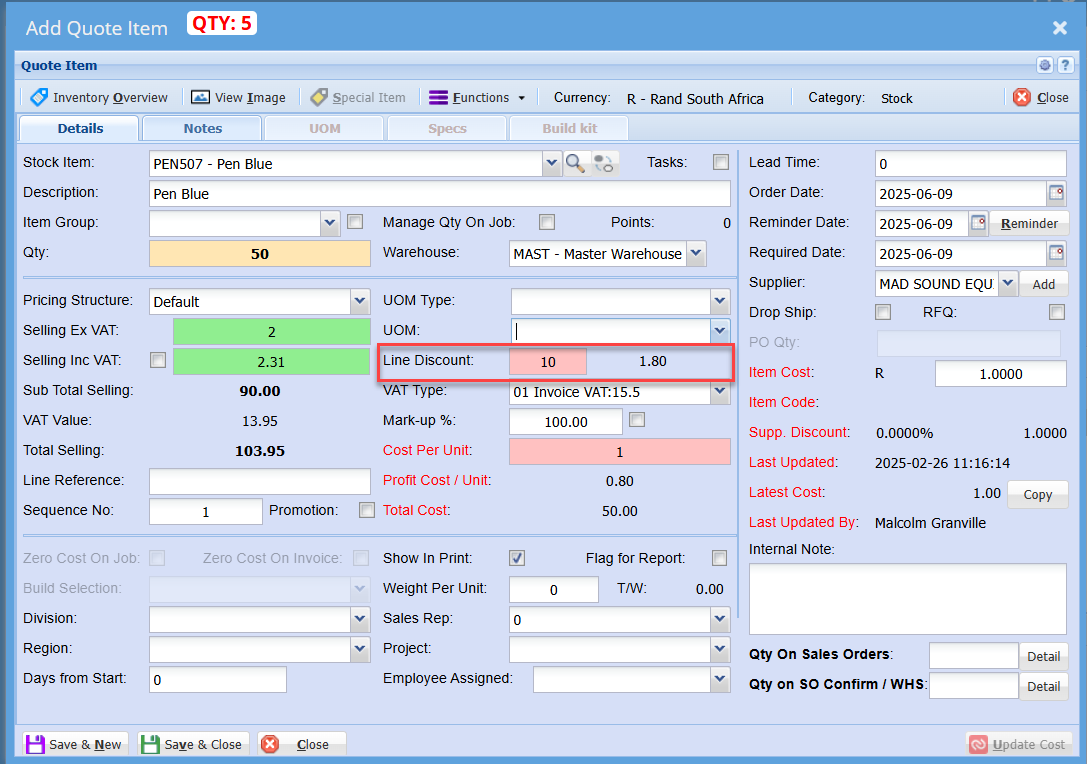Expand the VAT Type dropdown
The image size is (1087, 764).
(x=720, y=391)
